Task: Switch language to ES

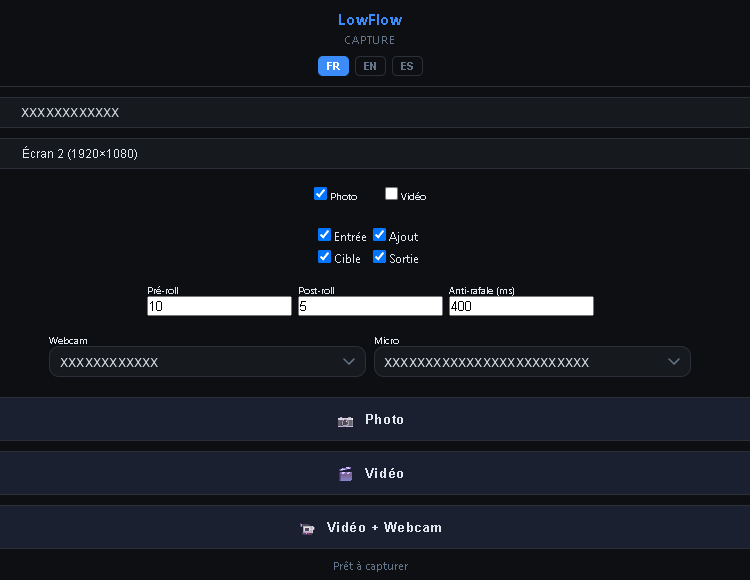Action: point(407,66)
